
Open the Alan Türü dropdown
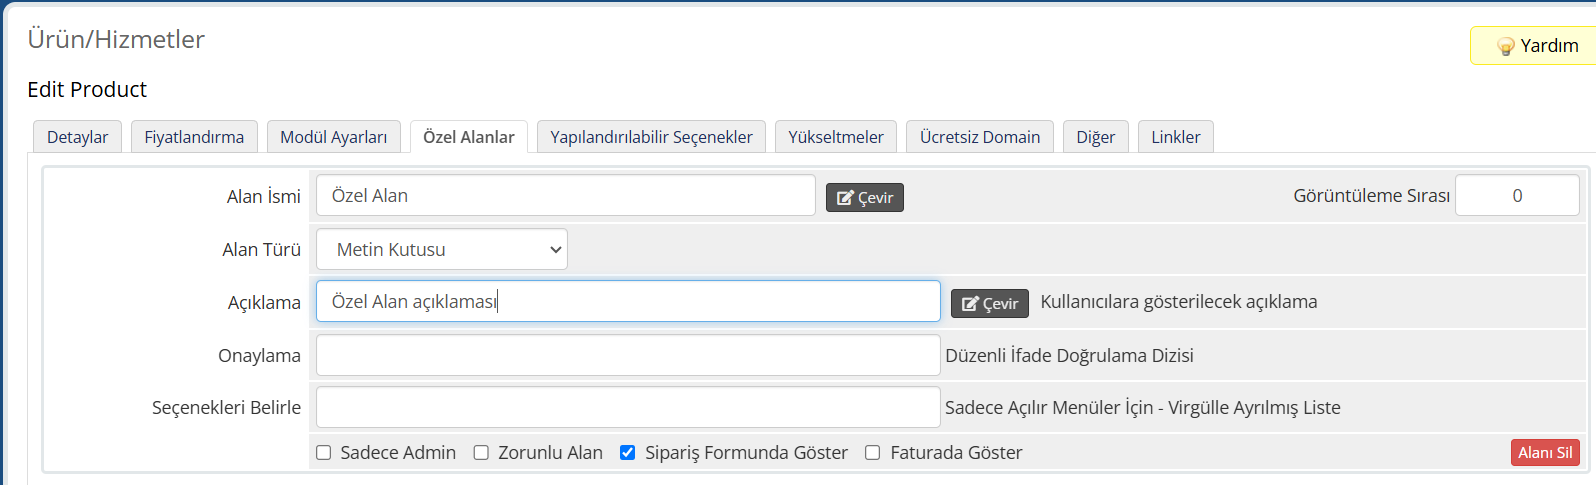(442, 250)
